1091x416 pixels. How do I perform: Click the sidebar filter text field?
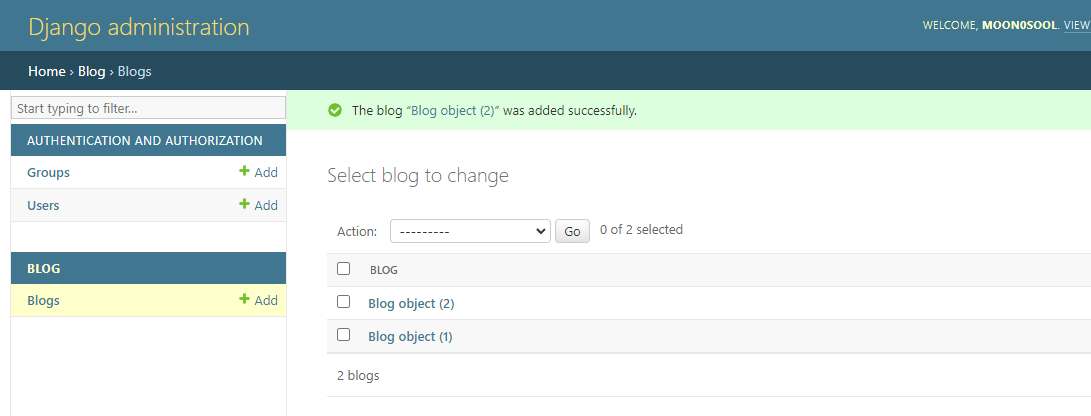[148, 108]
